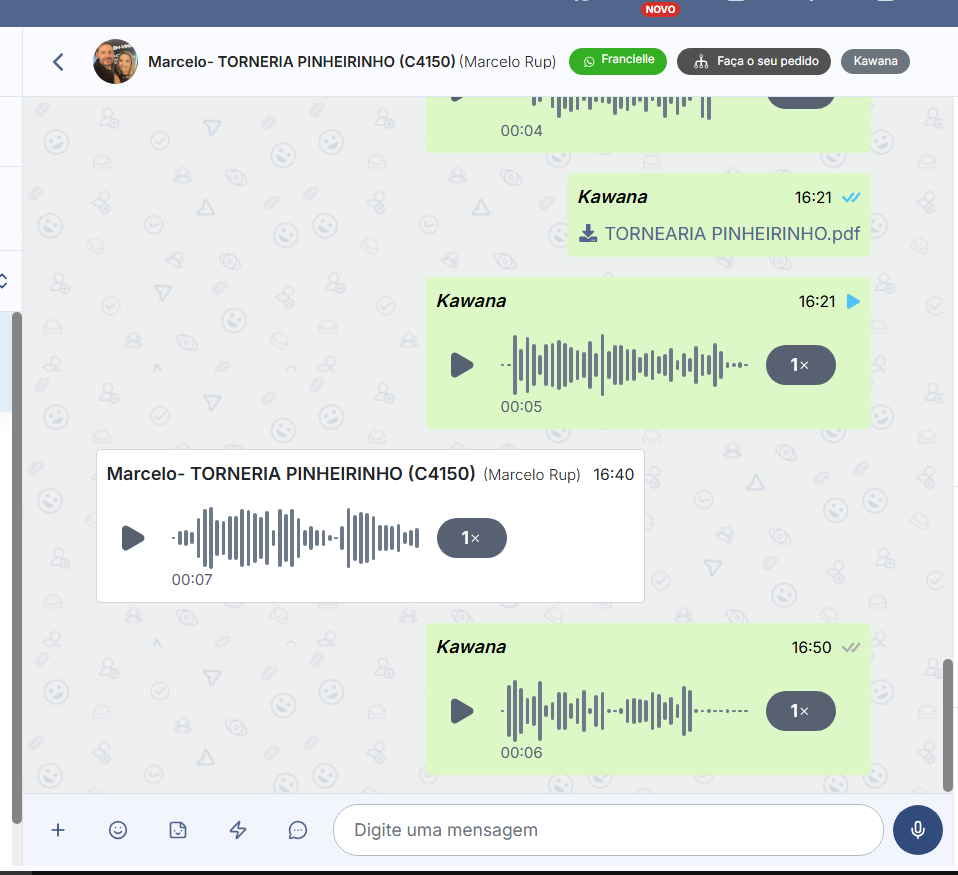Click the 'Digite uma mensagem' input field
Screen dimensions: 958x875
pos(607,830)
